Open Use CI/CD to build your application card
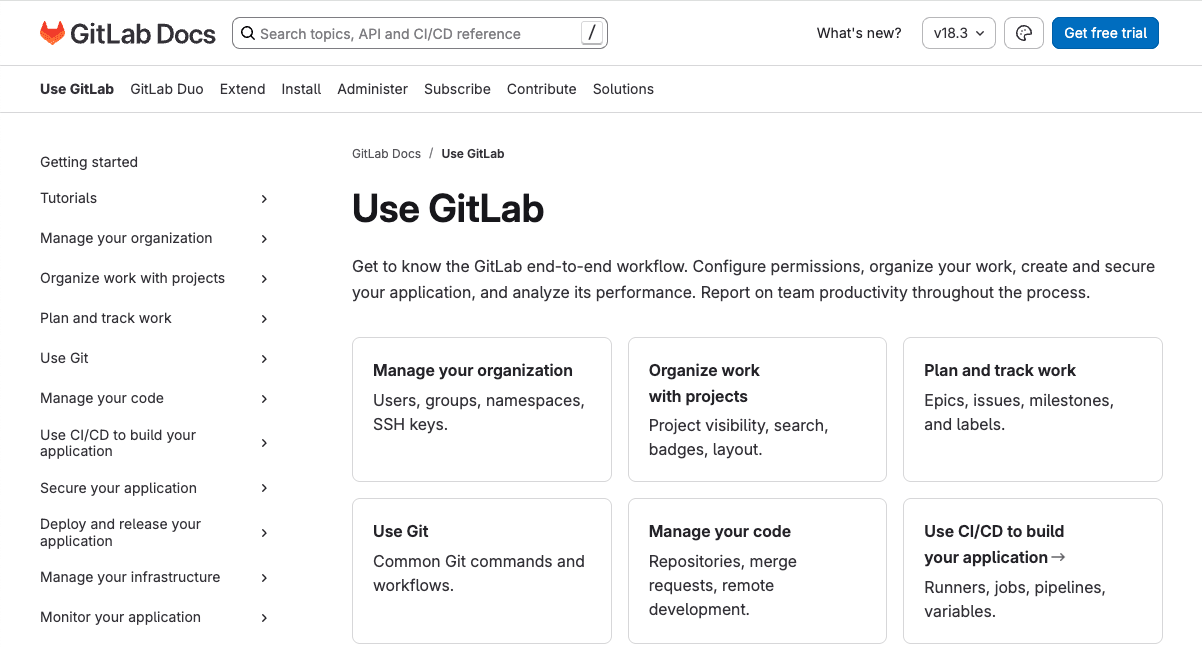 pyautogui.click(x=1033, y=570)
